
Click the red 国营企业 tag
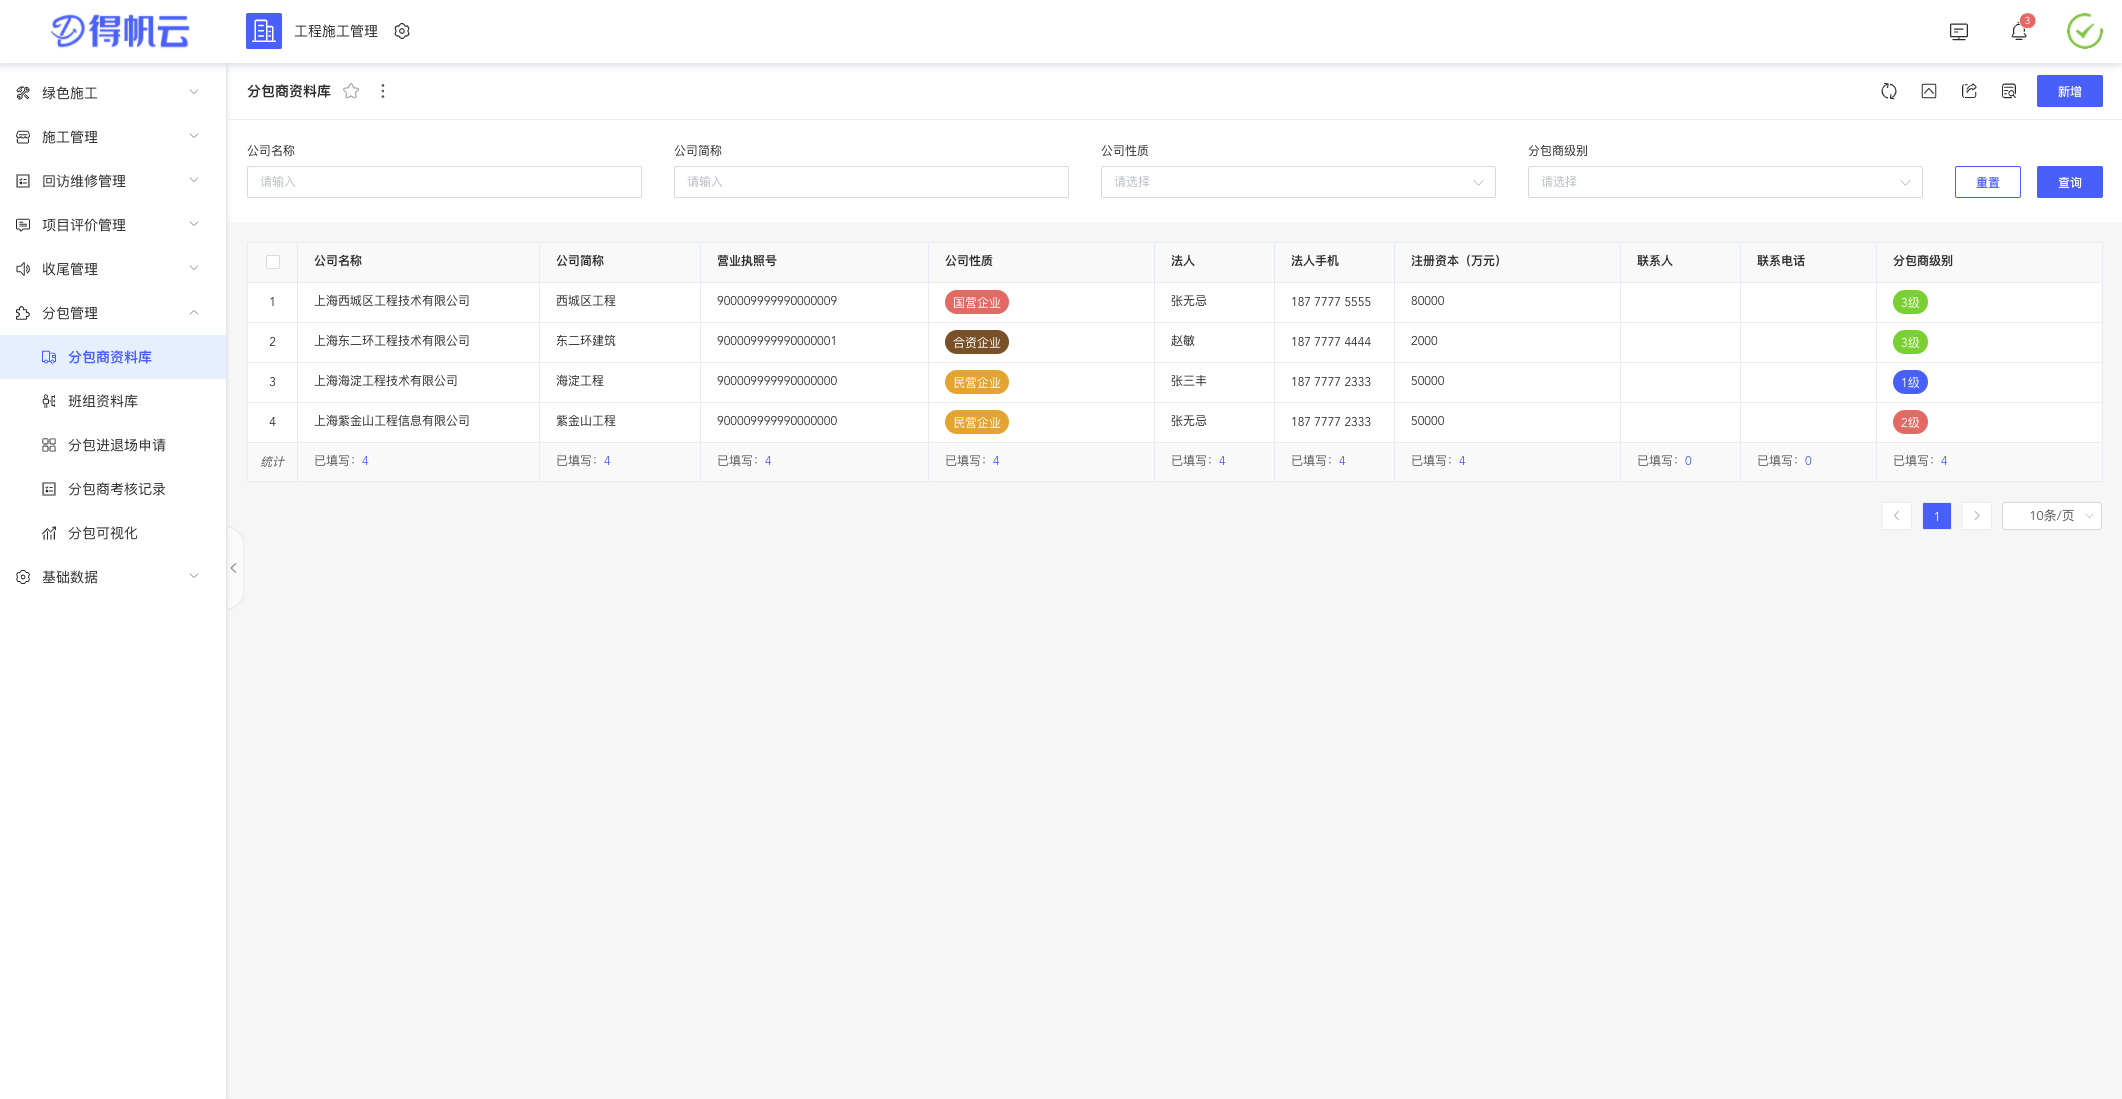[977, 302]
